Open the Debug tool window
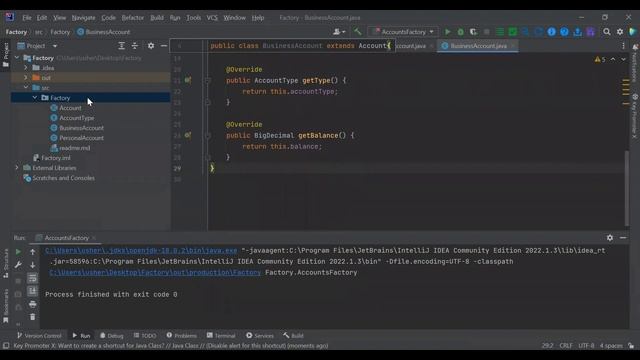Image resolution: width=640 pixels, height=360 pixels. point(111,336)
